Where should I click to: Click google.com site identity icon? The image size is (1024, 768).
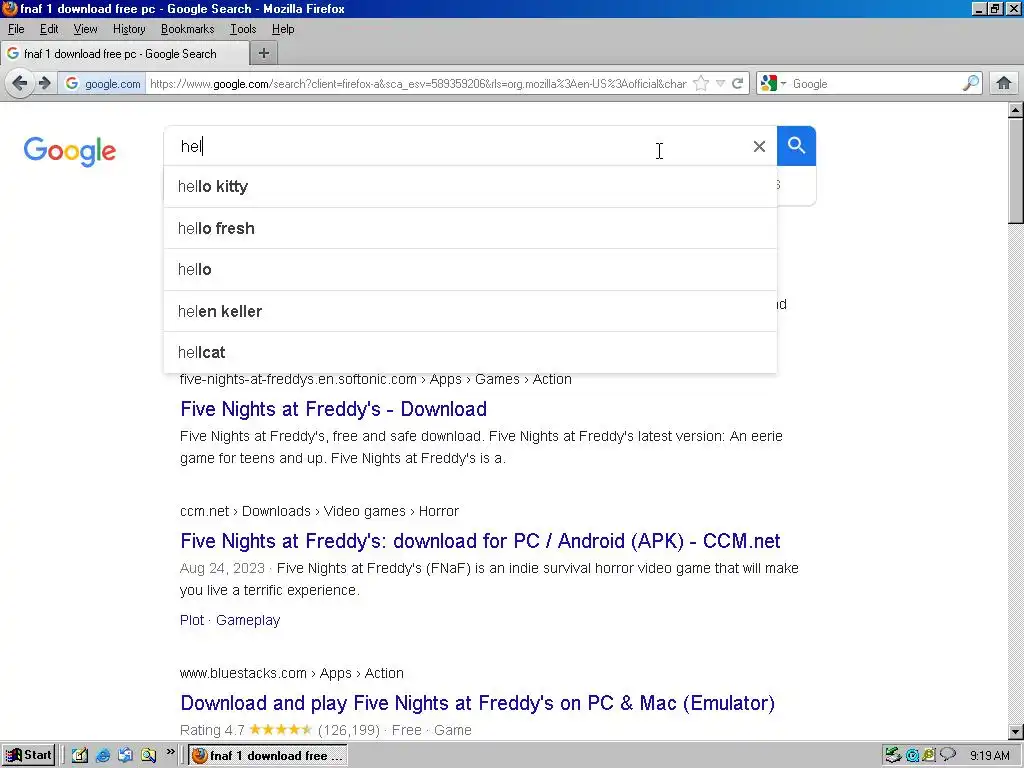click(x=103, y=84)
